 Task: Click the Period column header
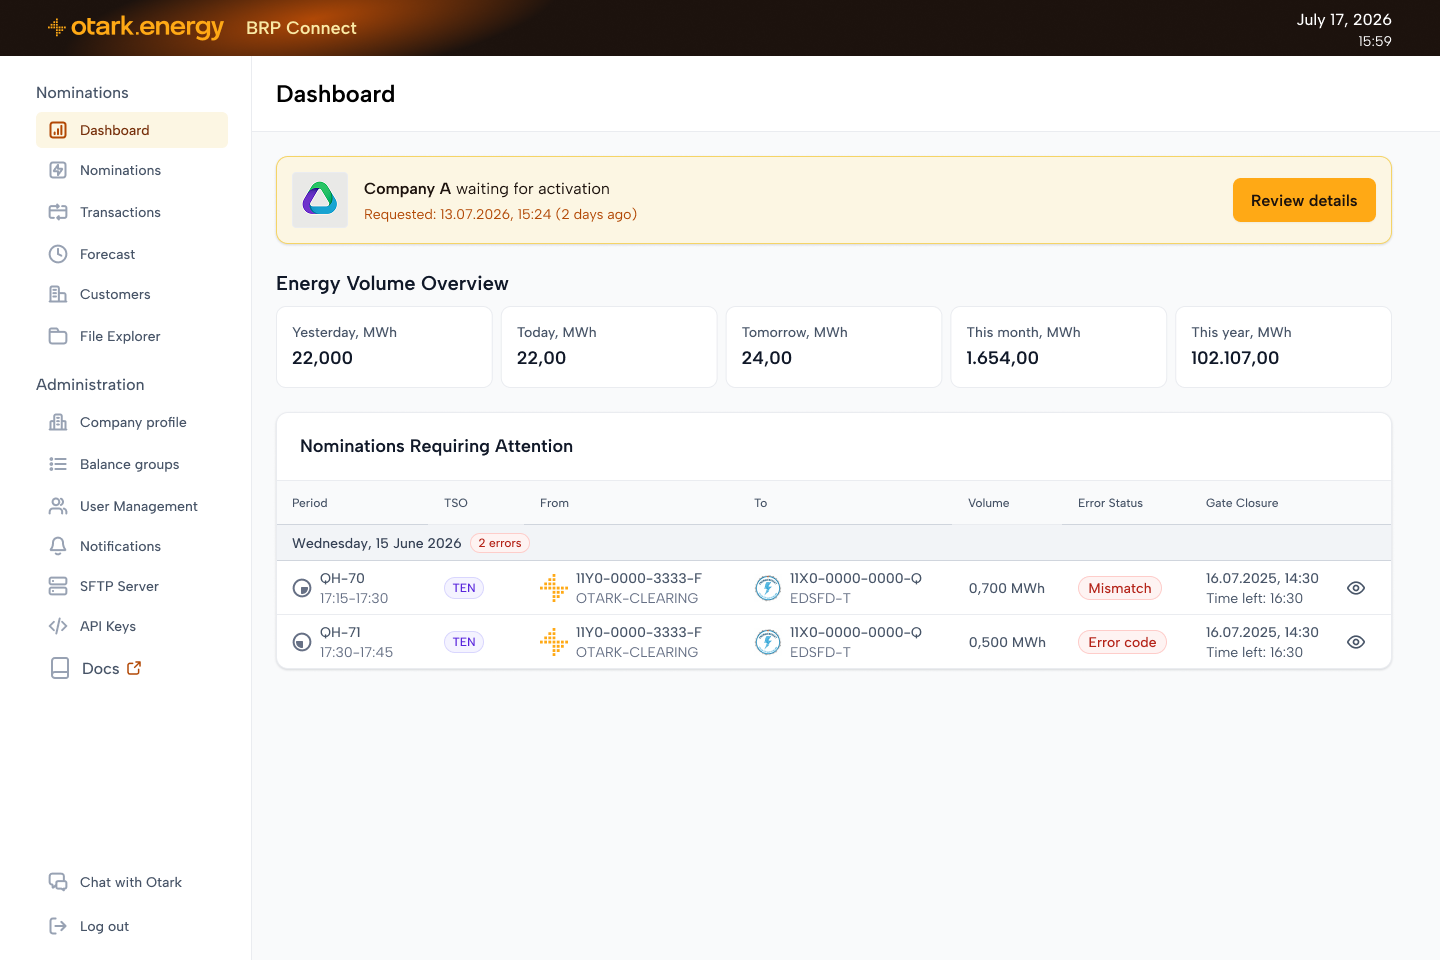(x=310, y=503)
